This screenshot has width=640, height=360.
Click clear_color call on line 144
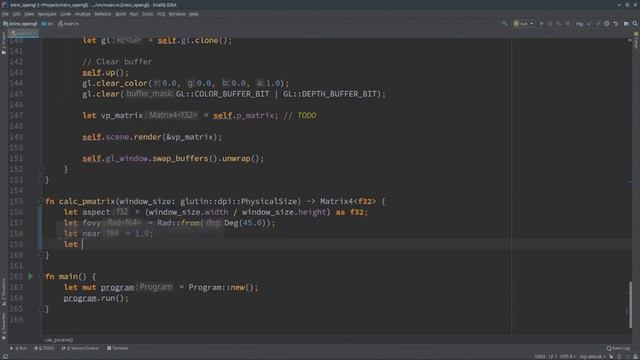pyautogui.click(x=122, y=83)
